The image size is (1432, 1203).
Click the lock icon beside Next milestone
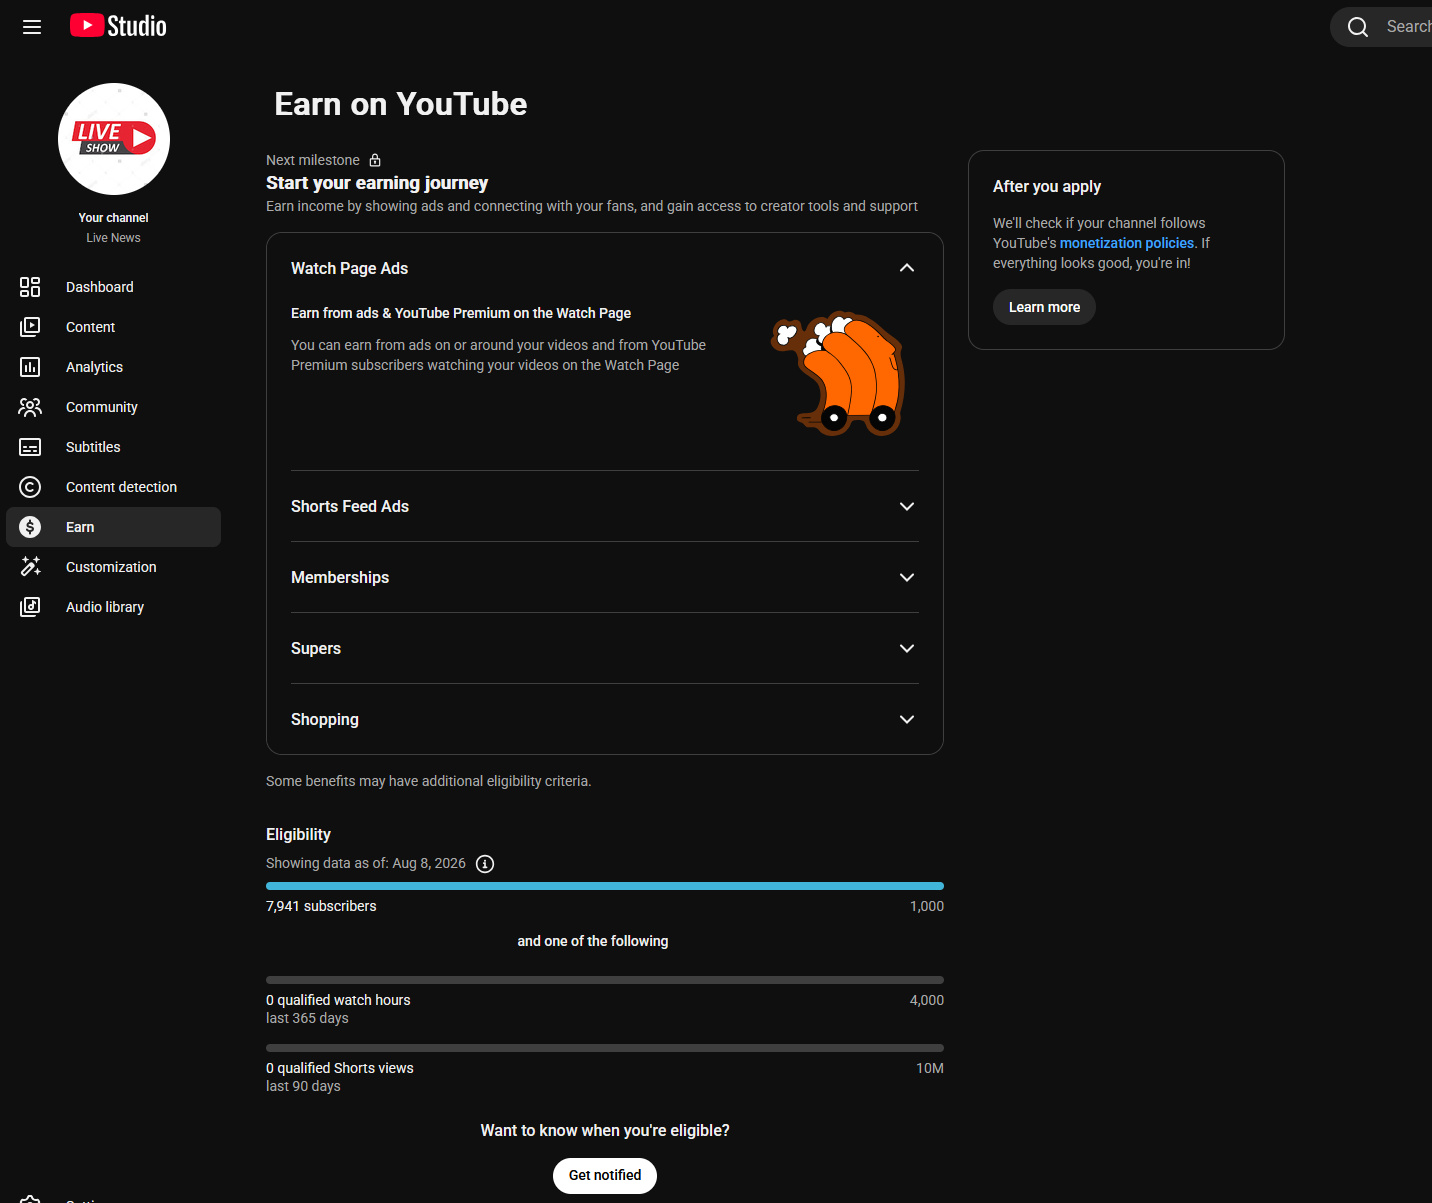click(375, 160)
